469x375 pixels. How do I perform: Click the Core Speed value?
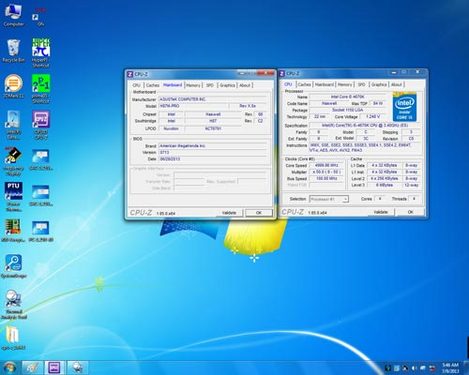tap(326, 165)
